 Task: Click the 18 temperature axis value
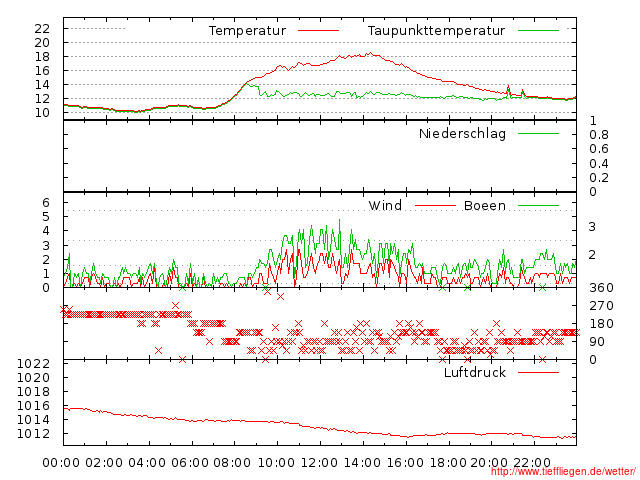point(42,57)
